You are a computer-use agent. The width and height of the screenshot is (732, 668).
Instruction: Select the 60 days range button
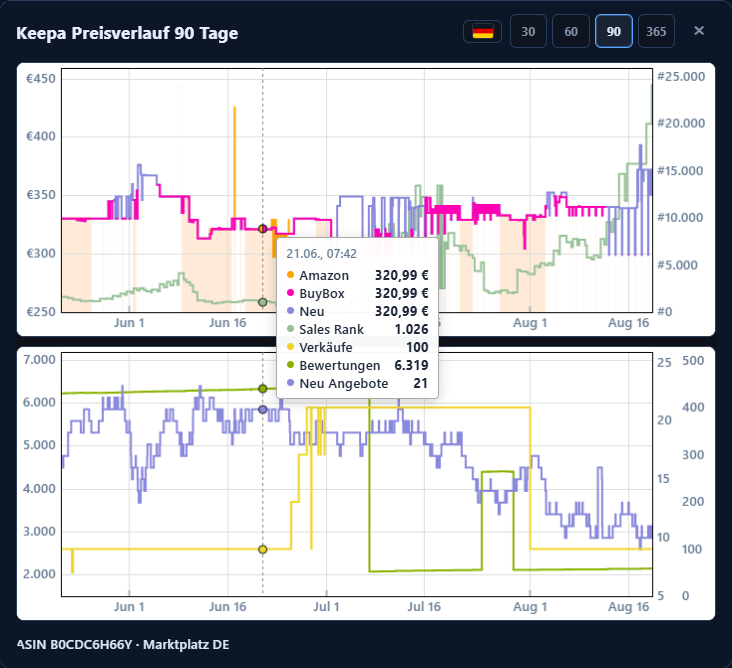(571, 31)
